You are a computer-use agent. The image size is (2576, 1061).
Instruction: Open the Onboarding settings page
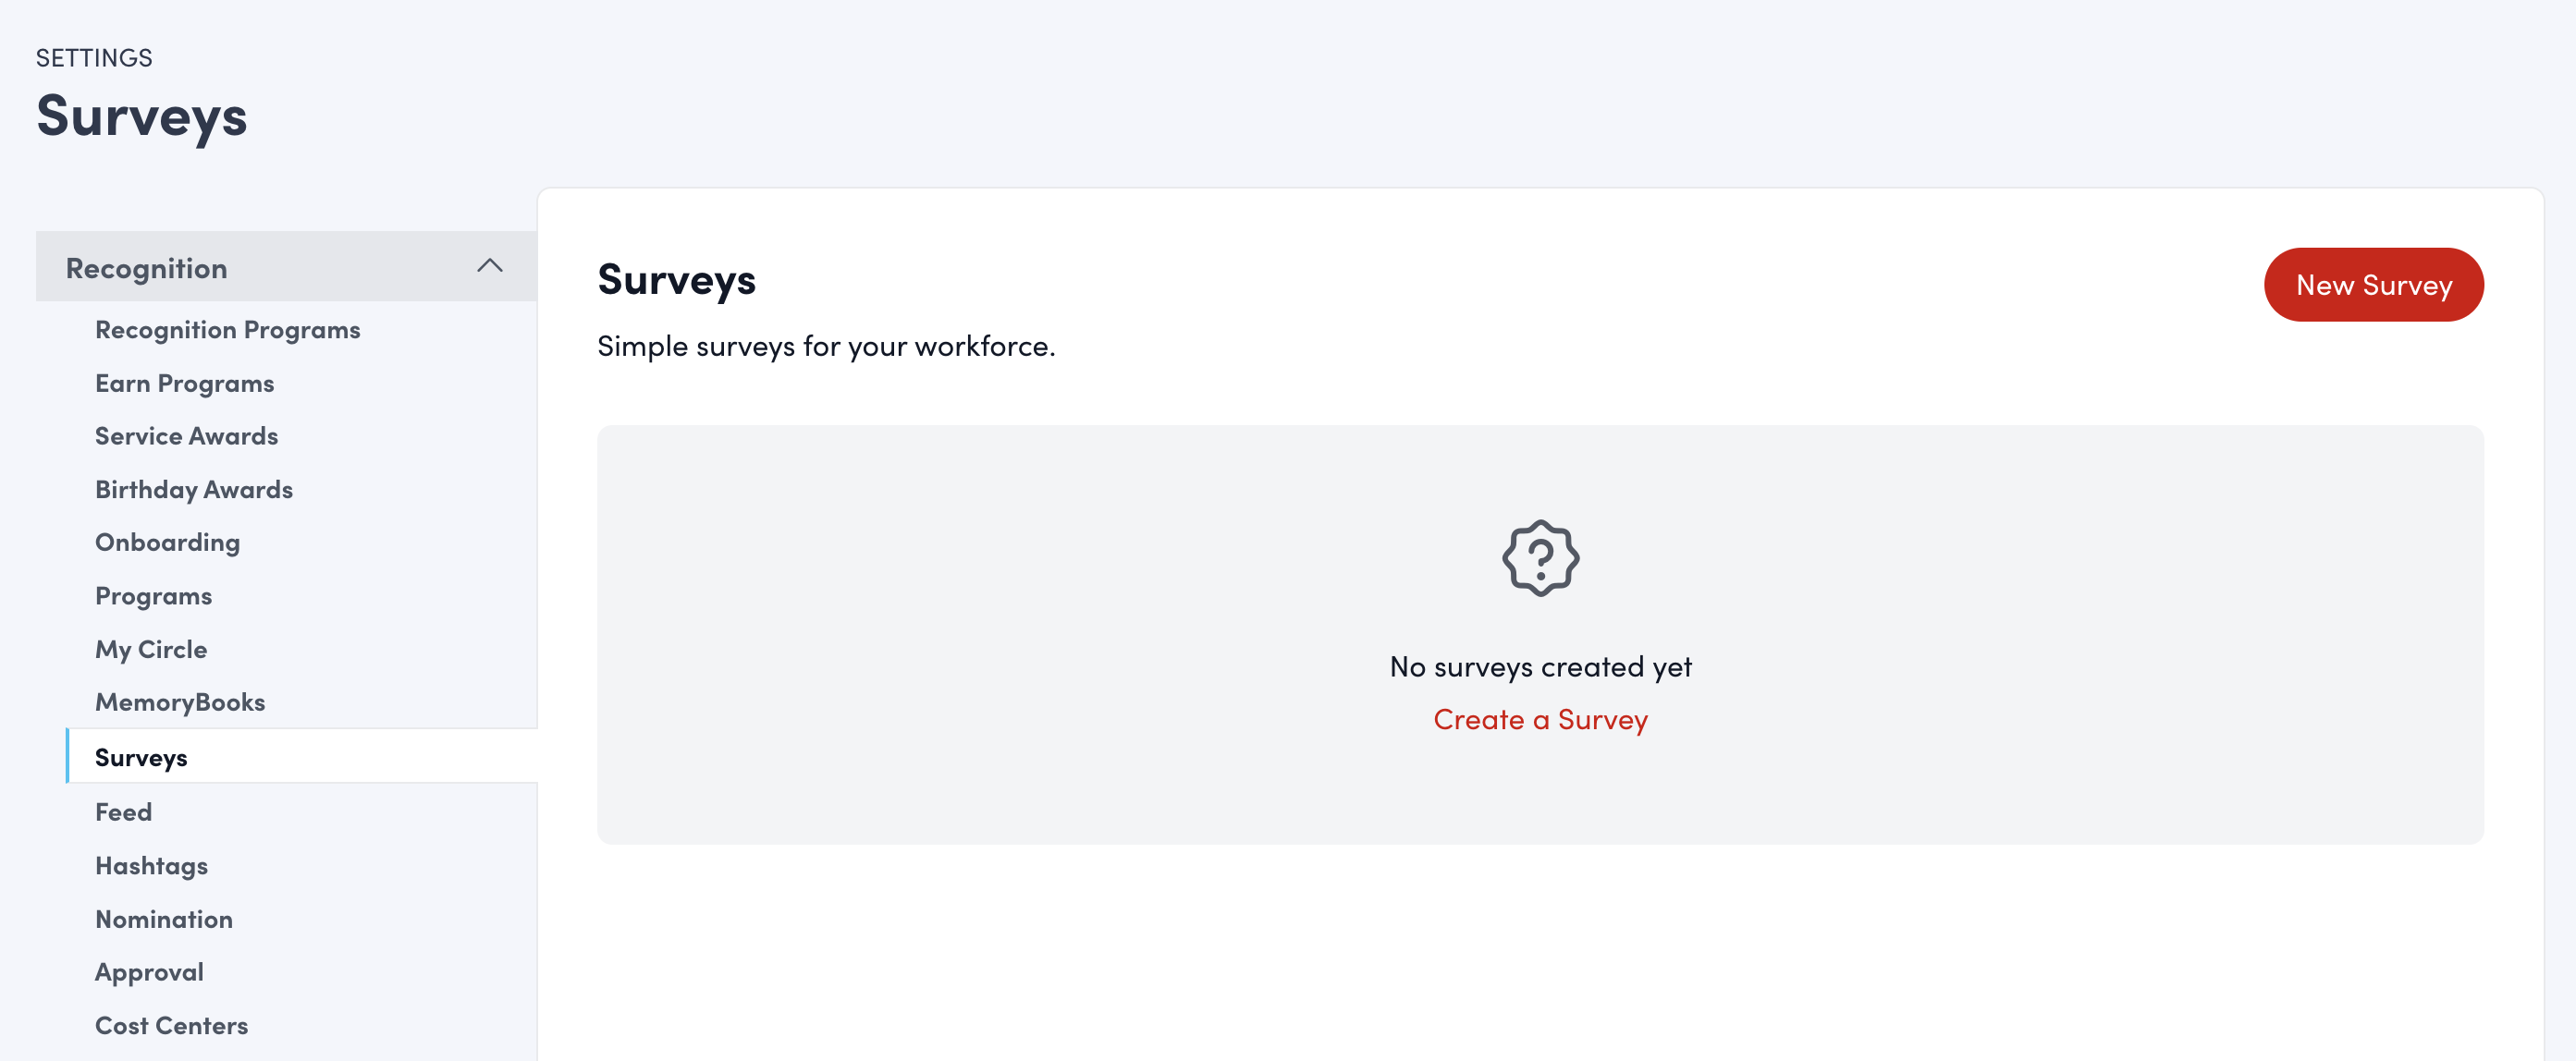[167, 543]
